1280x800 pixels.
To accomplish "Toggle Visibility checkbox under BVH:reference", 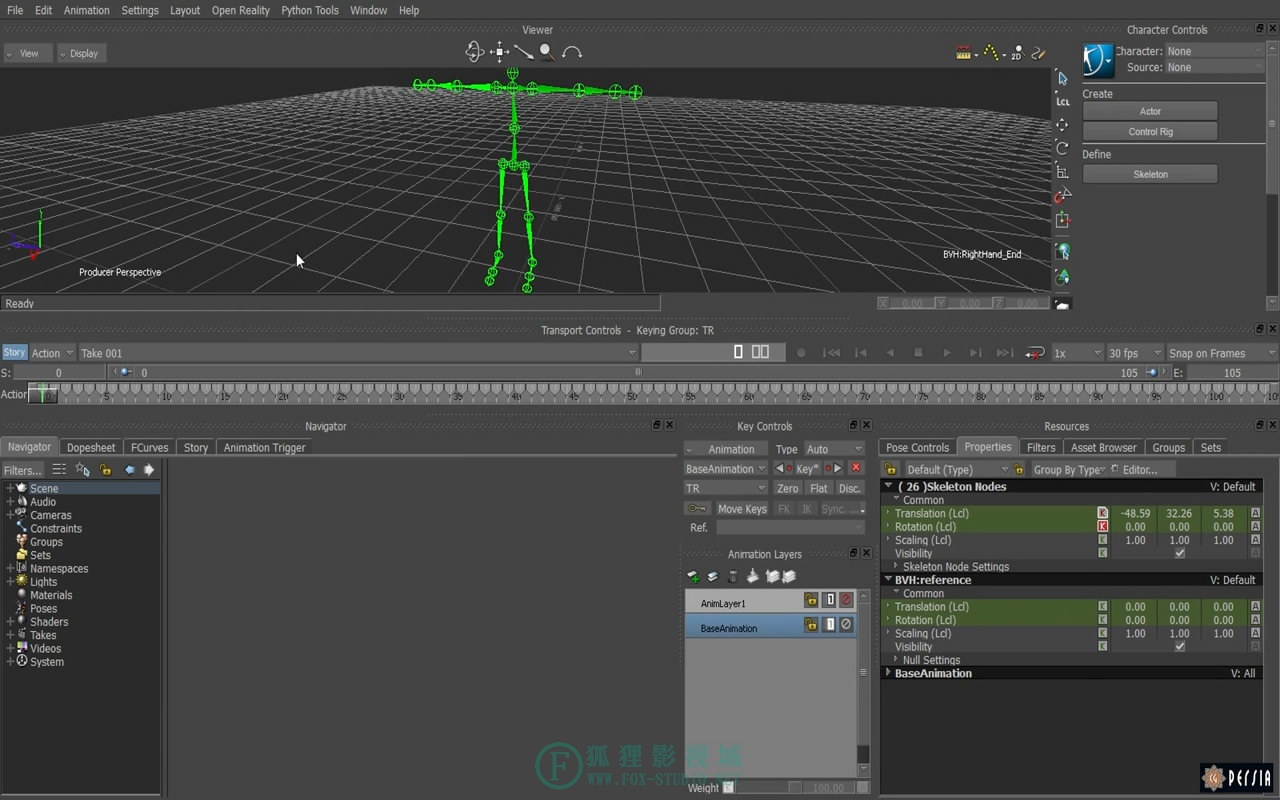I will click(1180, 646).
